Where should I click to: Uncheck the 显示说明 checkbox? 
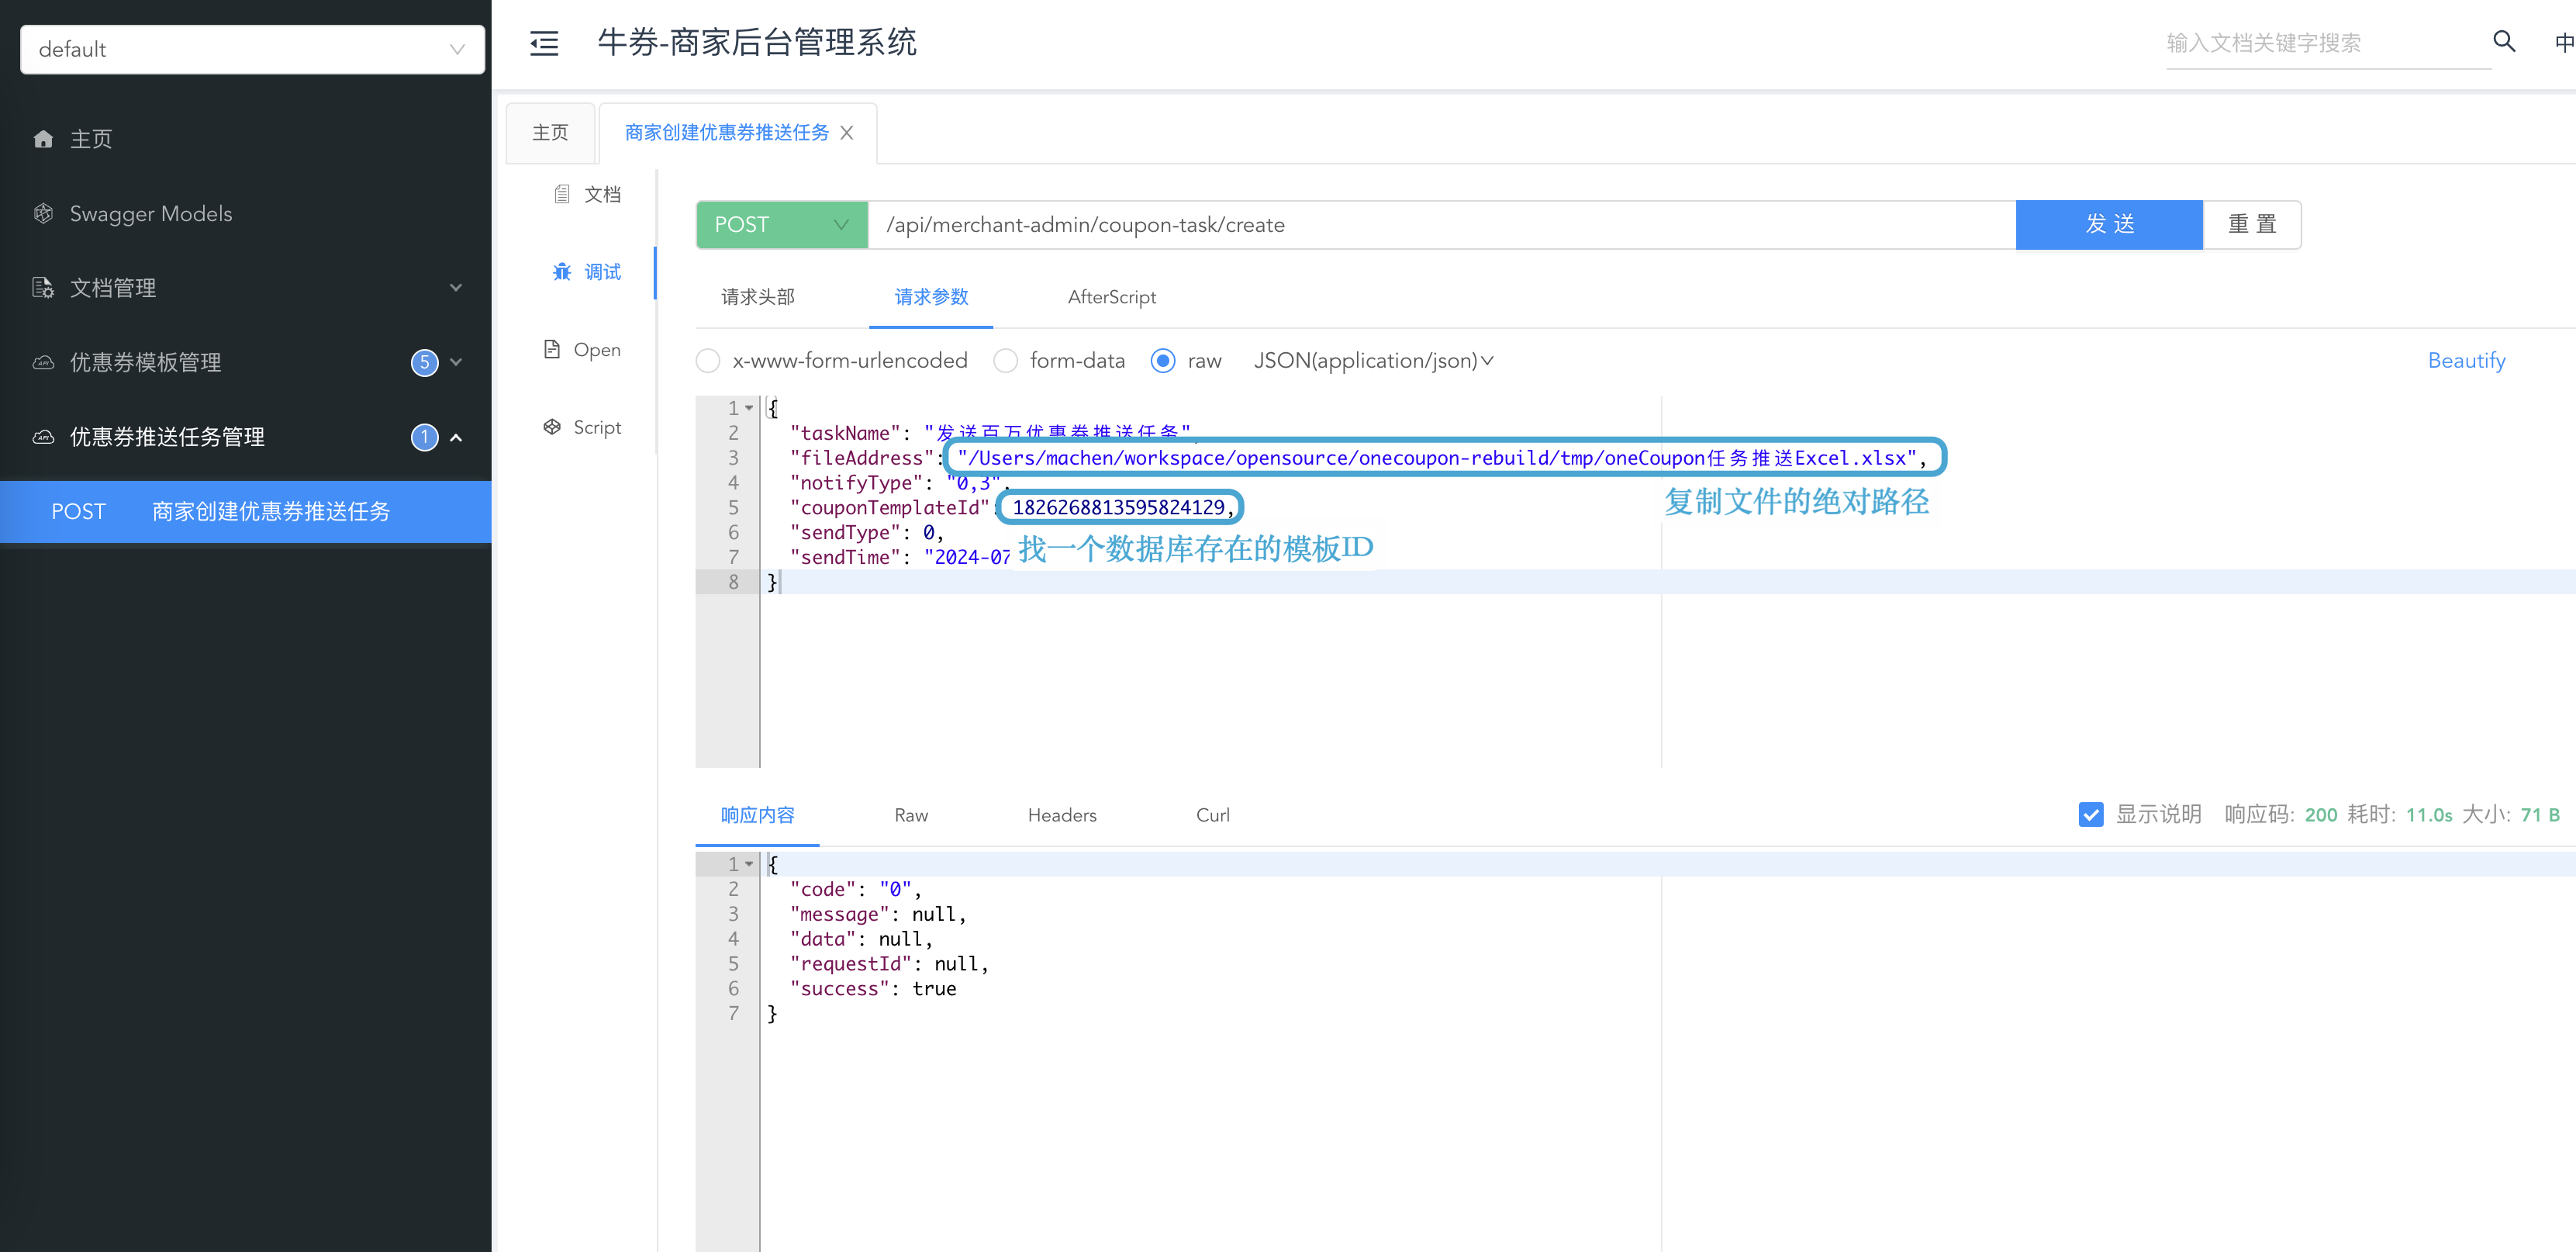[x=2090, y=814]
